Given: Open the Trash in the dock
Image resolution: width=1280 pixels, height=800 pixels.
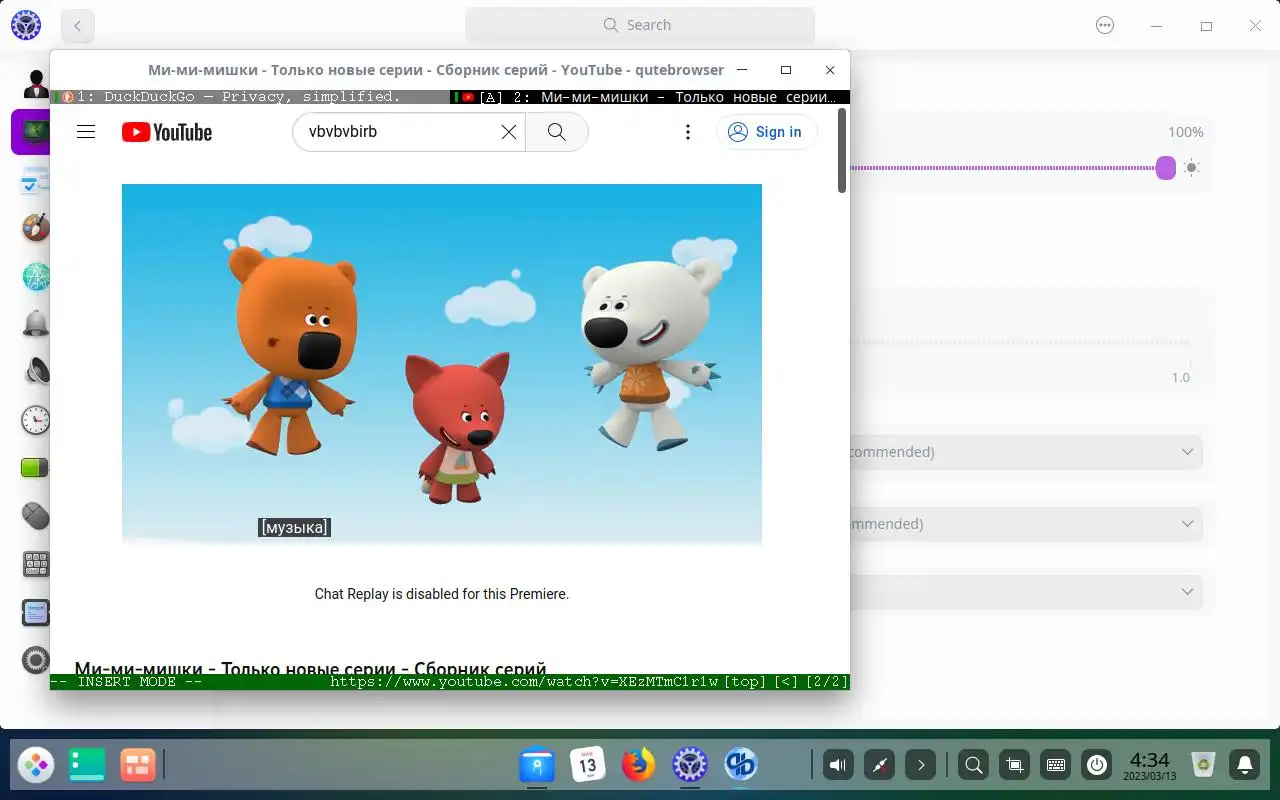Looking at the screenshot, I should click(1204, 766).
